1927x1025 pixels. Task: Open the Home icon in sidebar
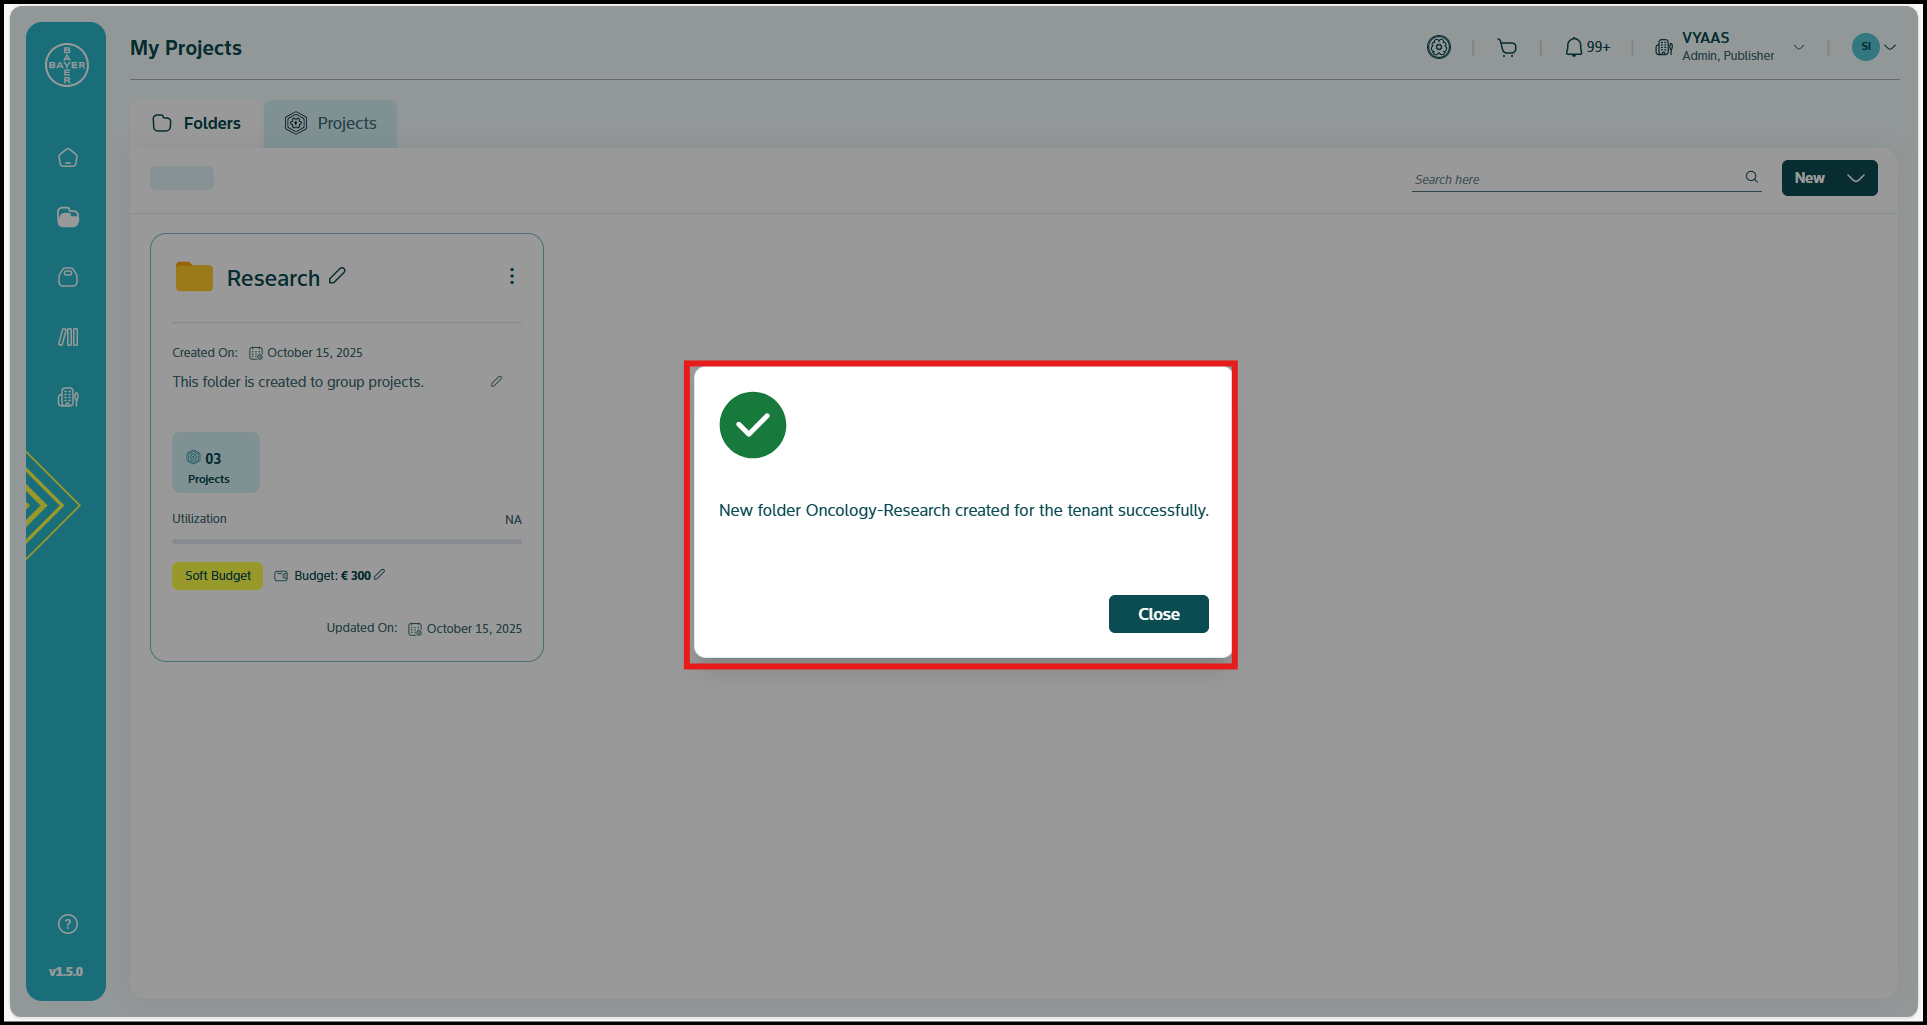point(68,158)
